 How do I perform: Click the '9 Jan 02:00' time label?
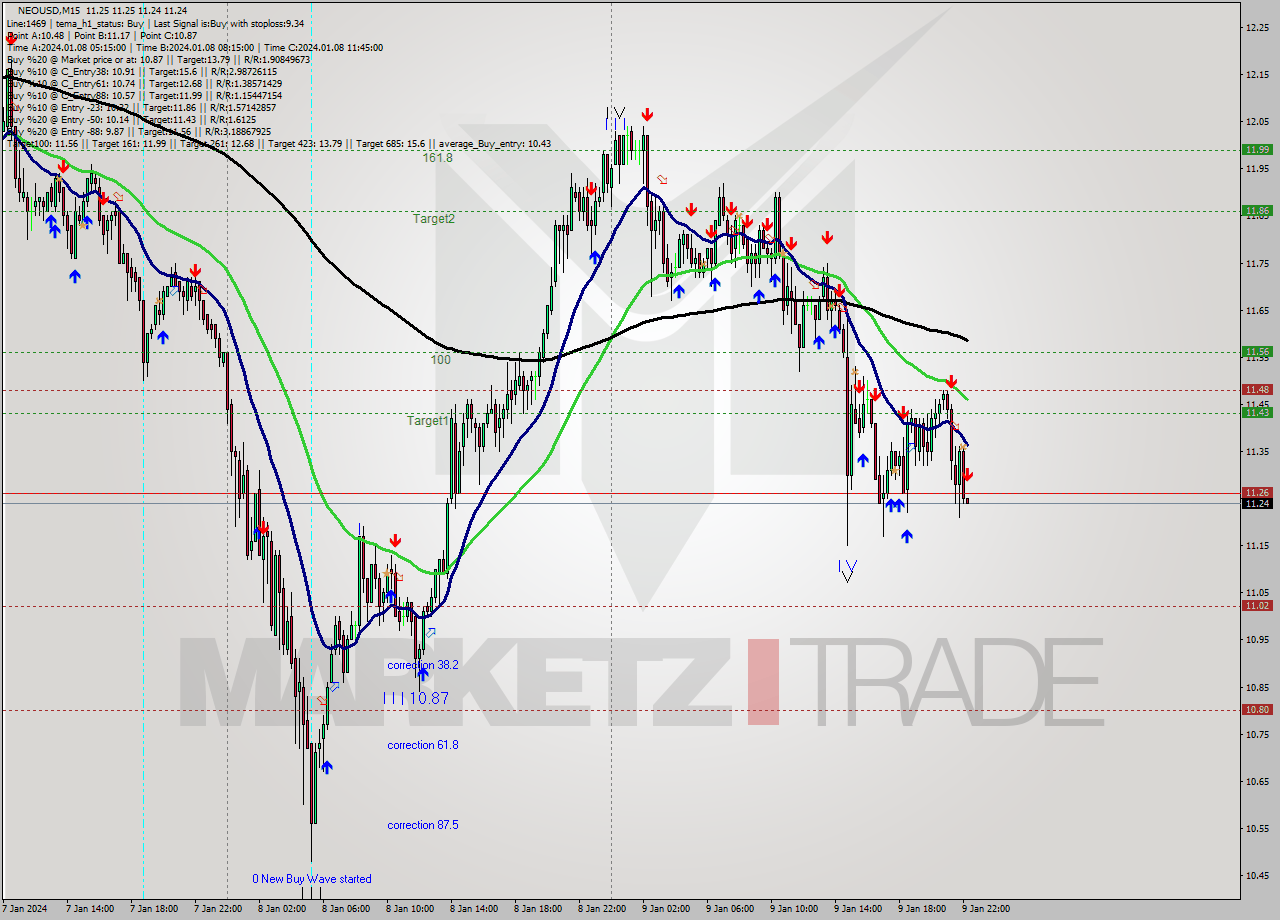tap(667, 909)
